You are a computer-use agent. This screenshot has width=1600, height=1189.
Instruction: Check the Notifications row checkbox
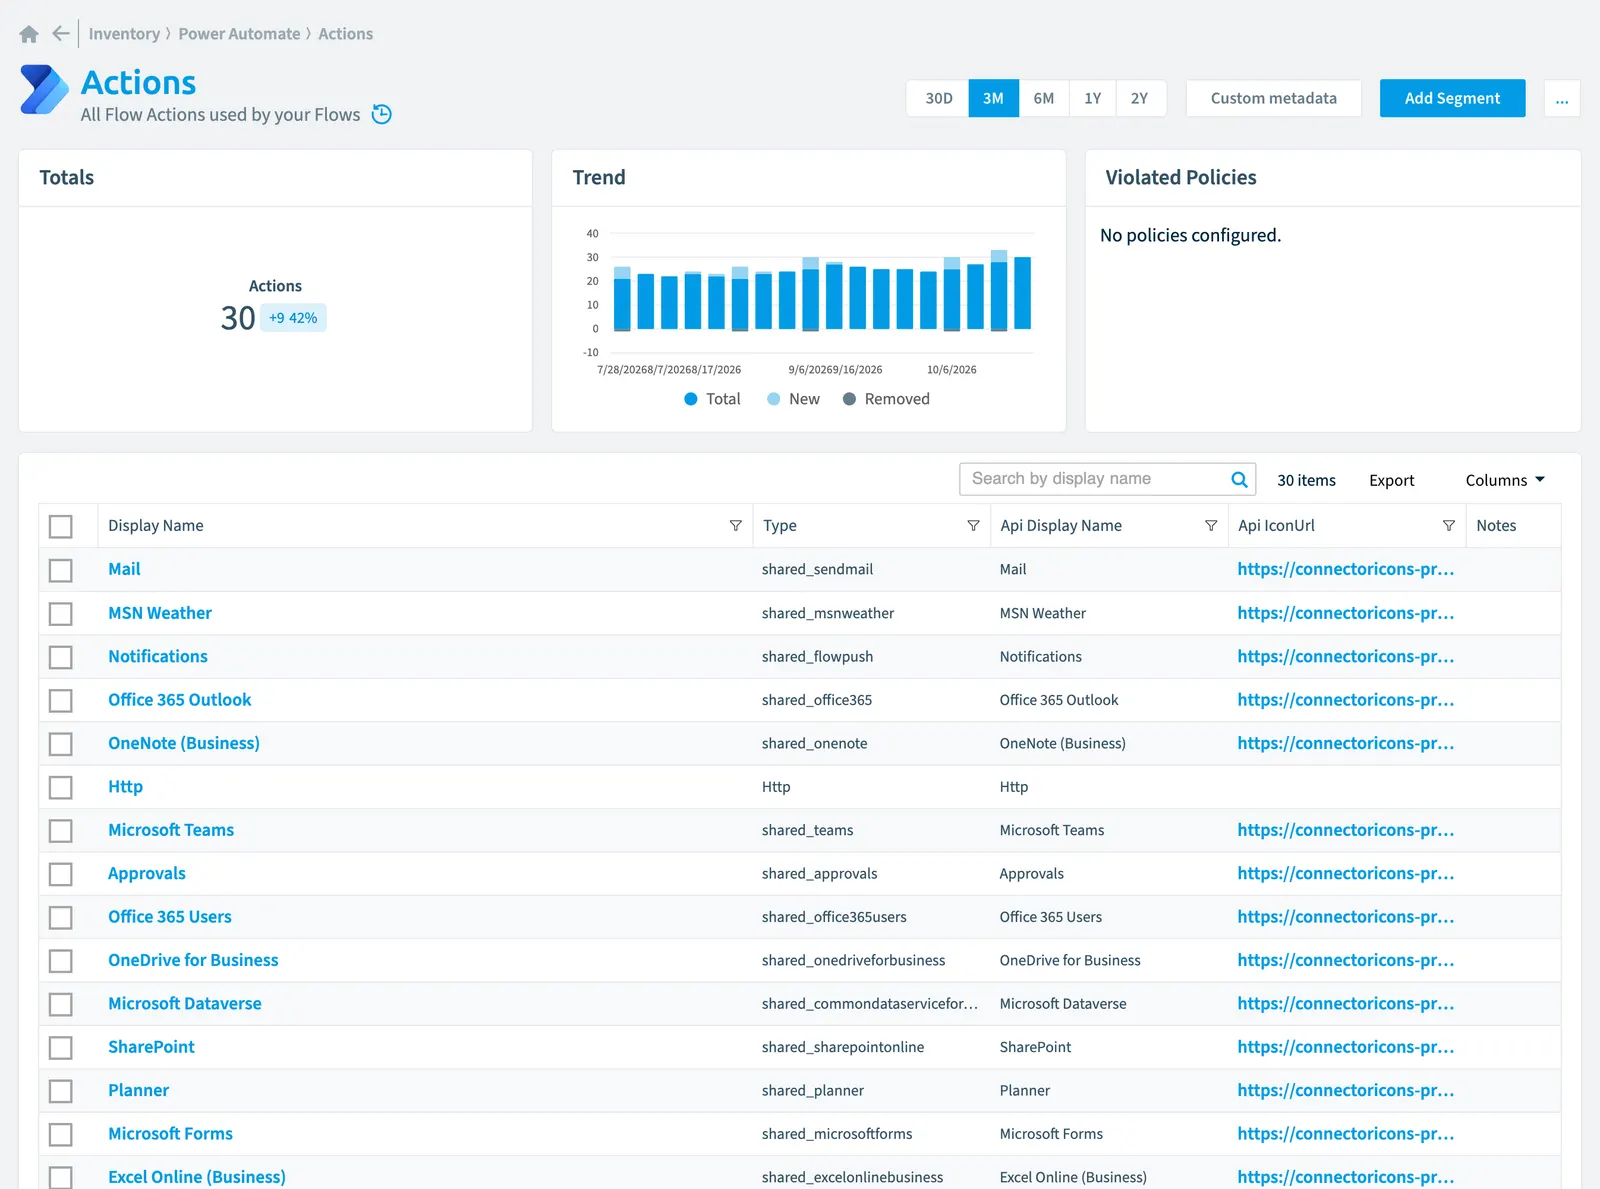tap(61, 657)
